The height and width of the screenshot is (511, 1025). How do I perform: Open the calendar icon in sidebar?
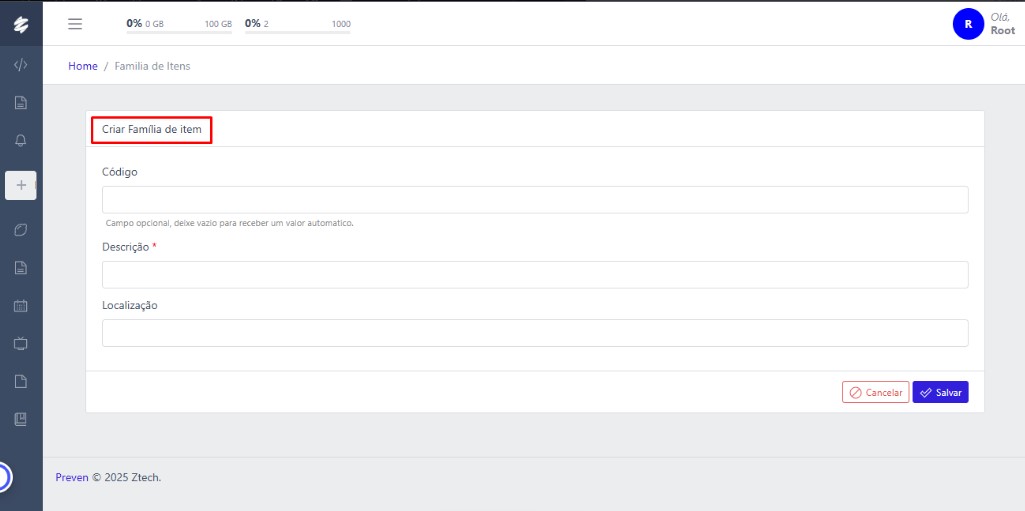pyautogui.click(x=20, y=306)
